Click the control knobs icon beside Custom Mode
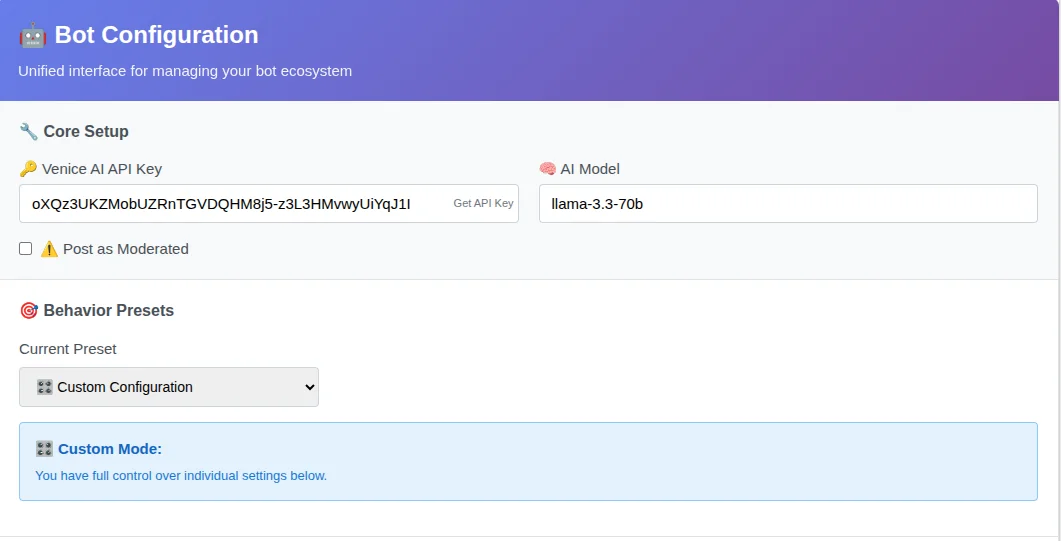The image size is (1061, 541). click(44, 449)
